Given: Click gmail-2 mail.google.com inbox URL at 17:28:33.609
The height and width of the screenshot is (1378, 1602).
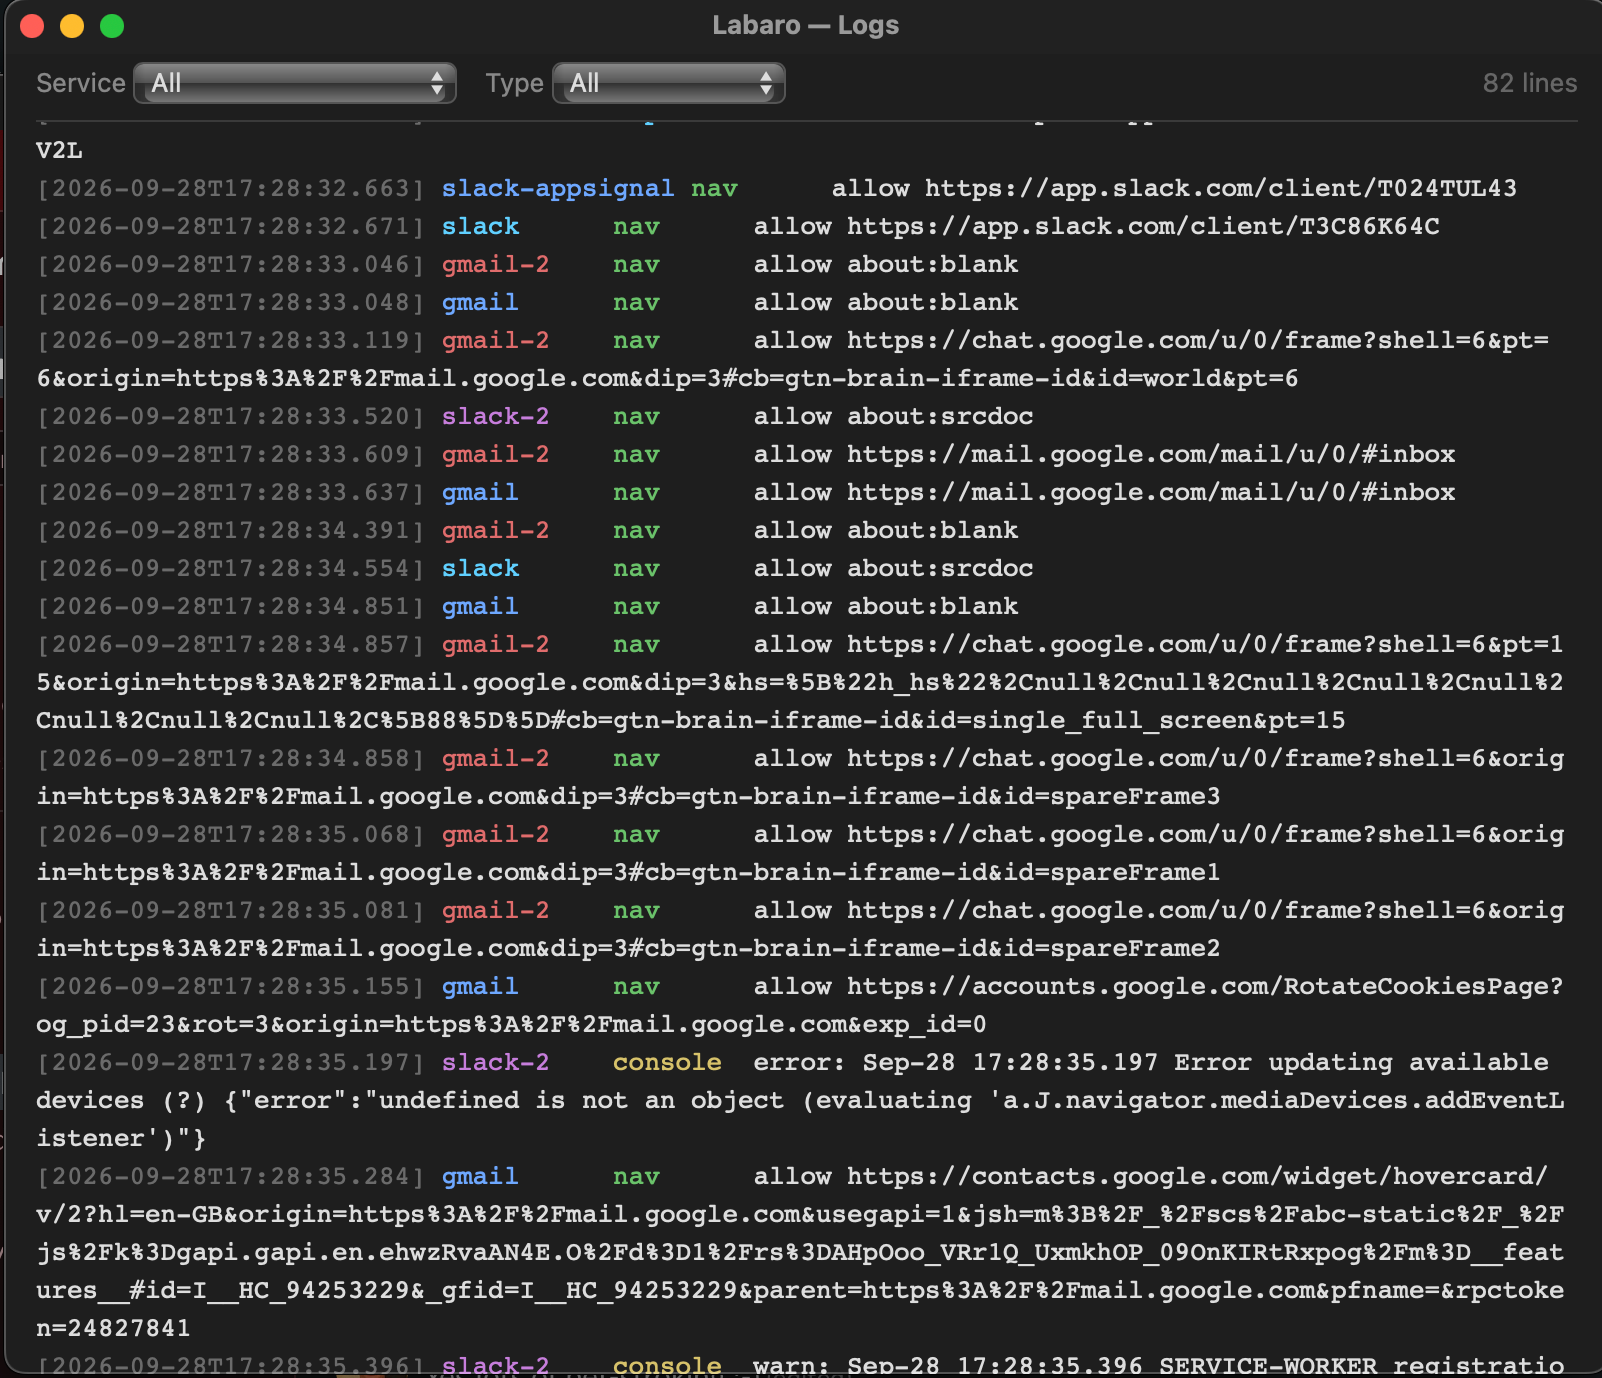Looking at the screenshot, I should 1151,454.
